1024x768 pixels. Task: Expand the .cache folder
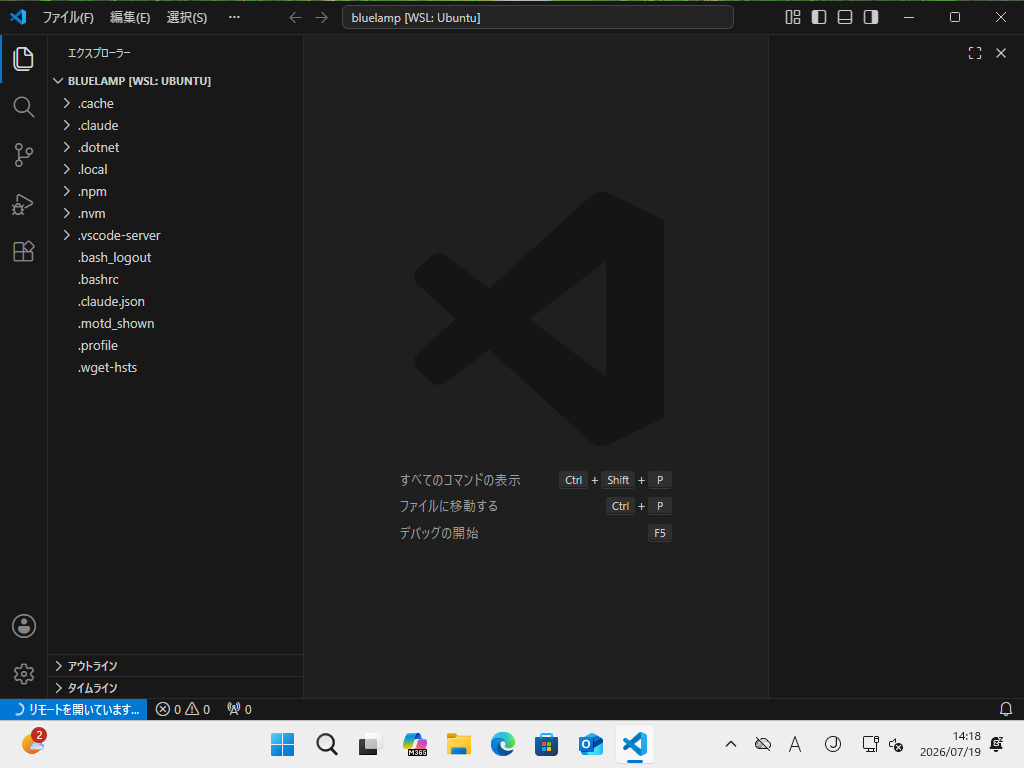175,103
